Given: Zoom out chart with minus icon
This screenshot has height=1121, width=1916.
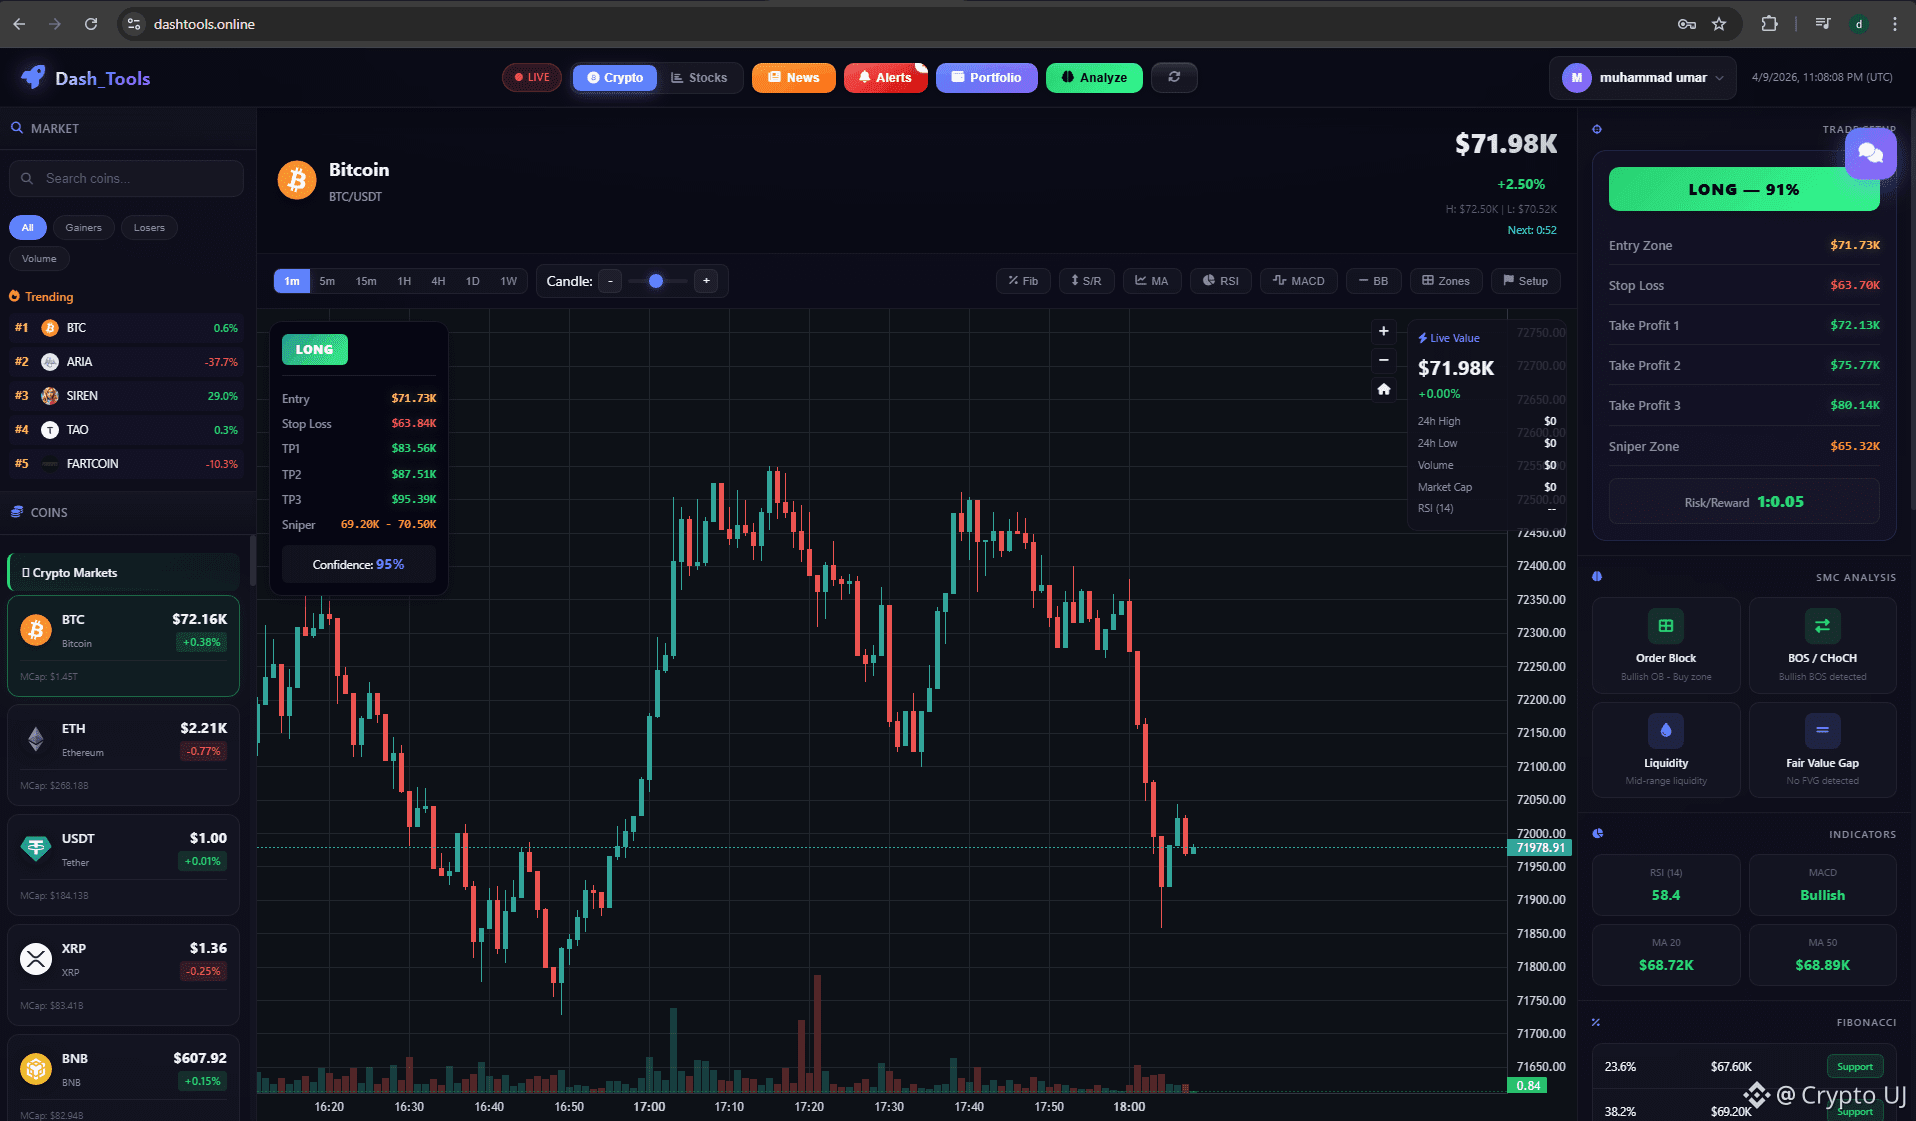Looking at the screenshot, I should [1384, 360].
